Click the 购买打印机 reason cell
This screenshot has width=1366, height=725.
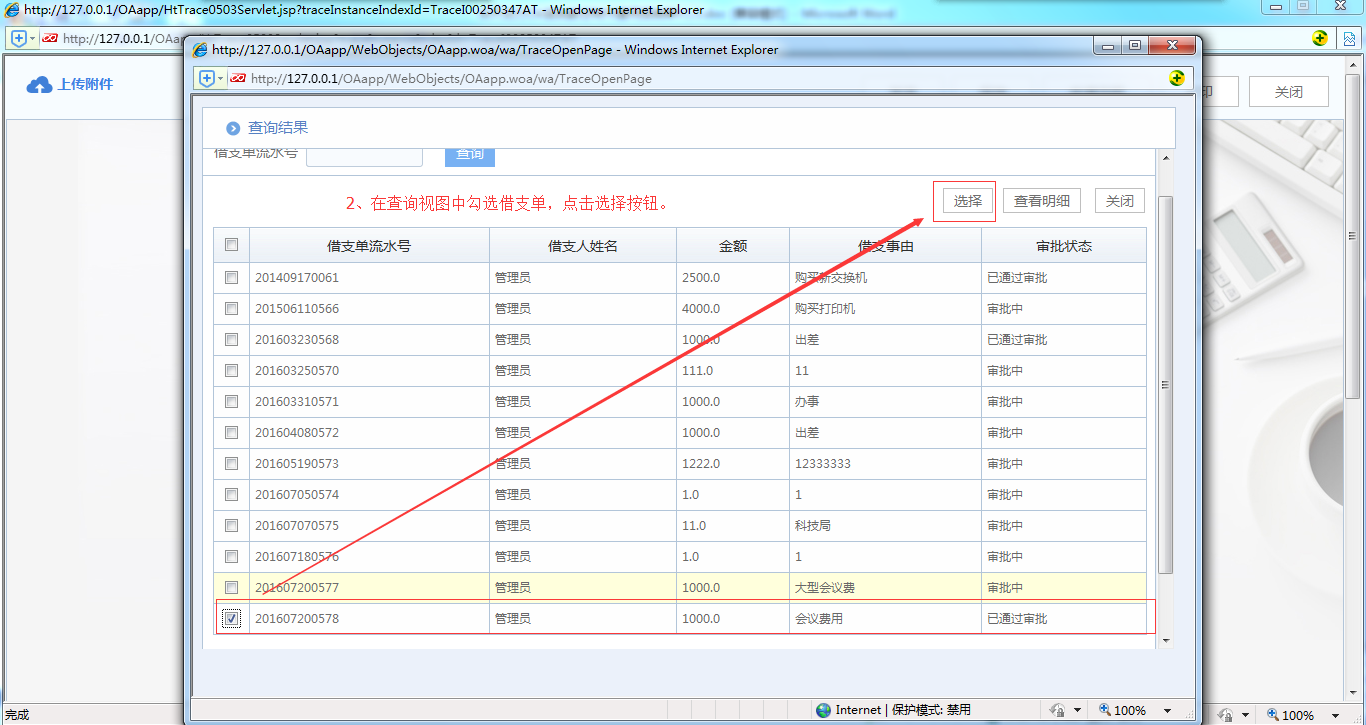(885, 308)
